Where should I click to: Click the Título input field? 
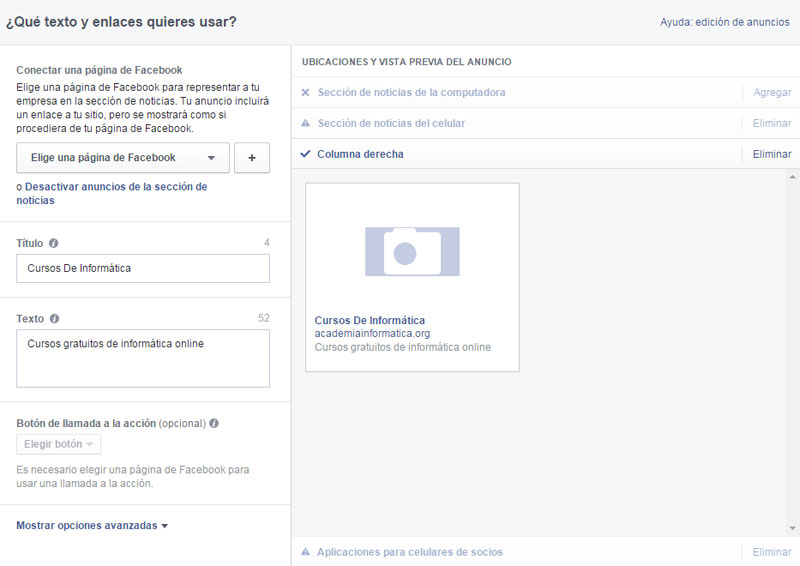[143, 268]
